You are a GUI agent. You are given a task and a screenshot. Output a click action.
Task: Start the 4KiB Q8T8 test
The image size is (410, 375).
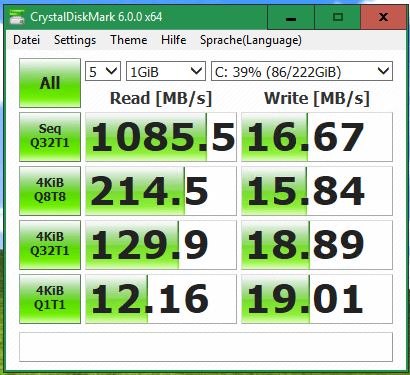[50, 191]
